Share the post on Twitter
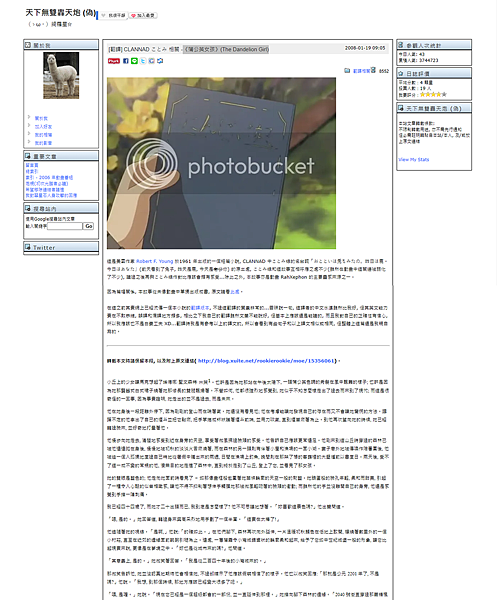497x600 pixels. pos(143,61)
